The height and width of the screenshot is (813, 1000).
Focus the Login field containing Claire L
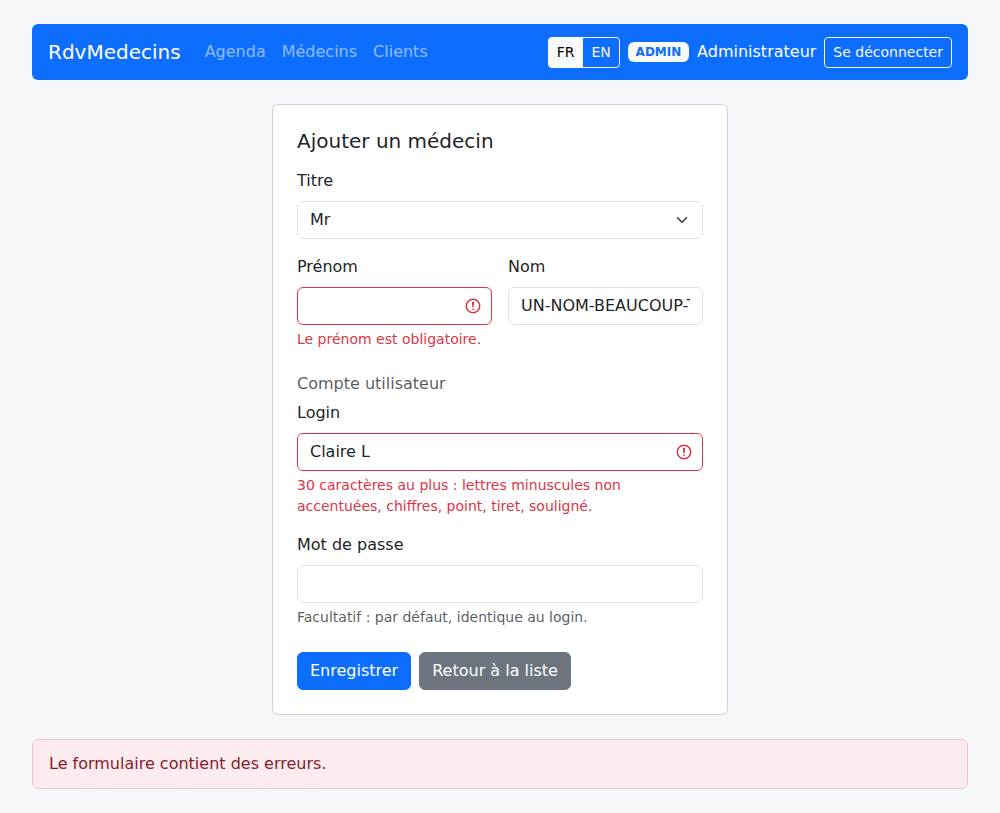pos(500,452)
